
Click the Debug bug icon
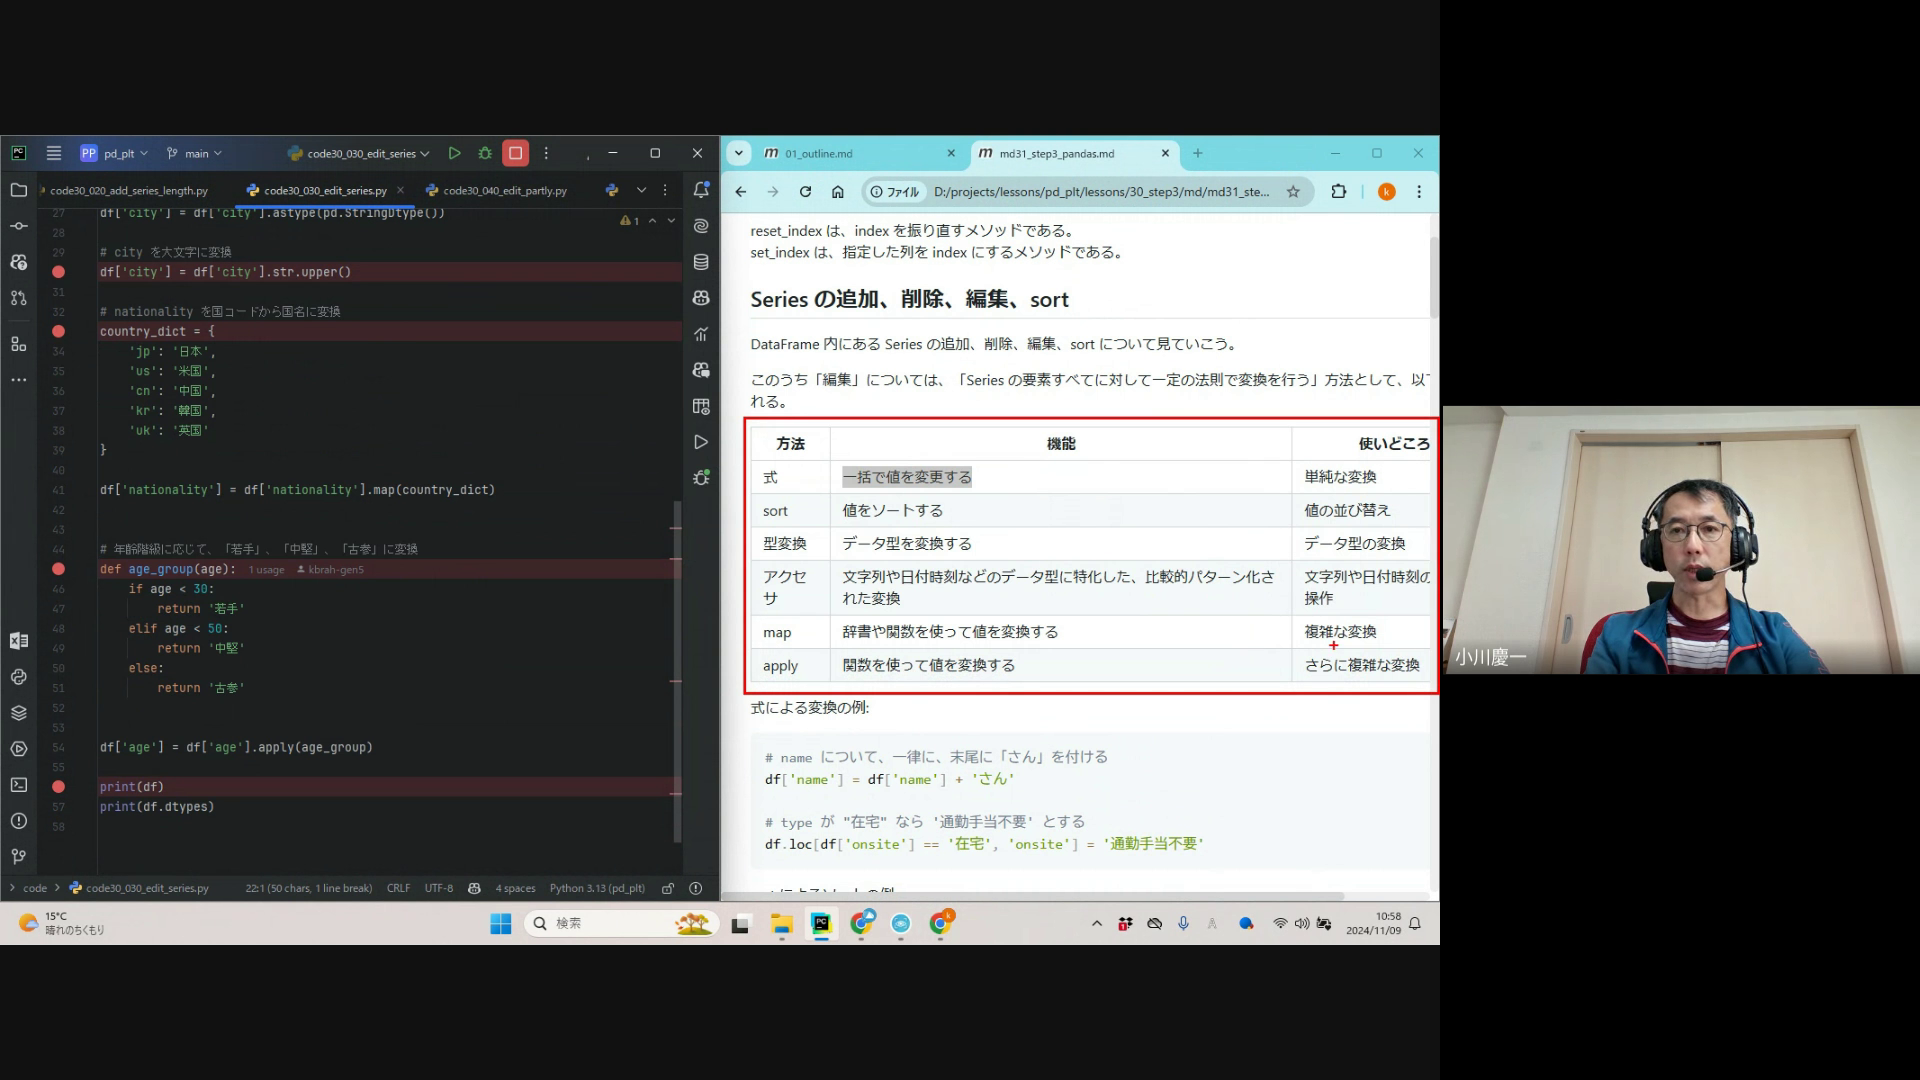pyautogui.click(x=485, y=153)
